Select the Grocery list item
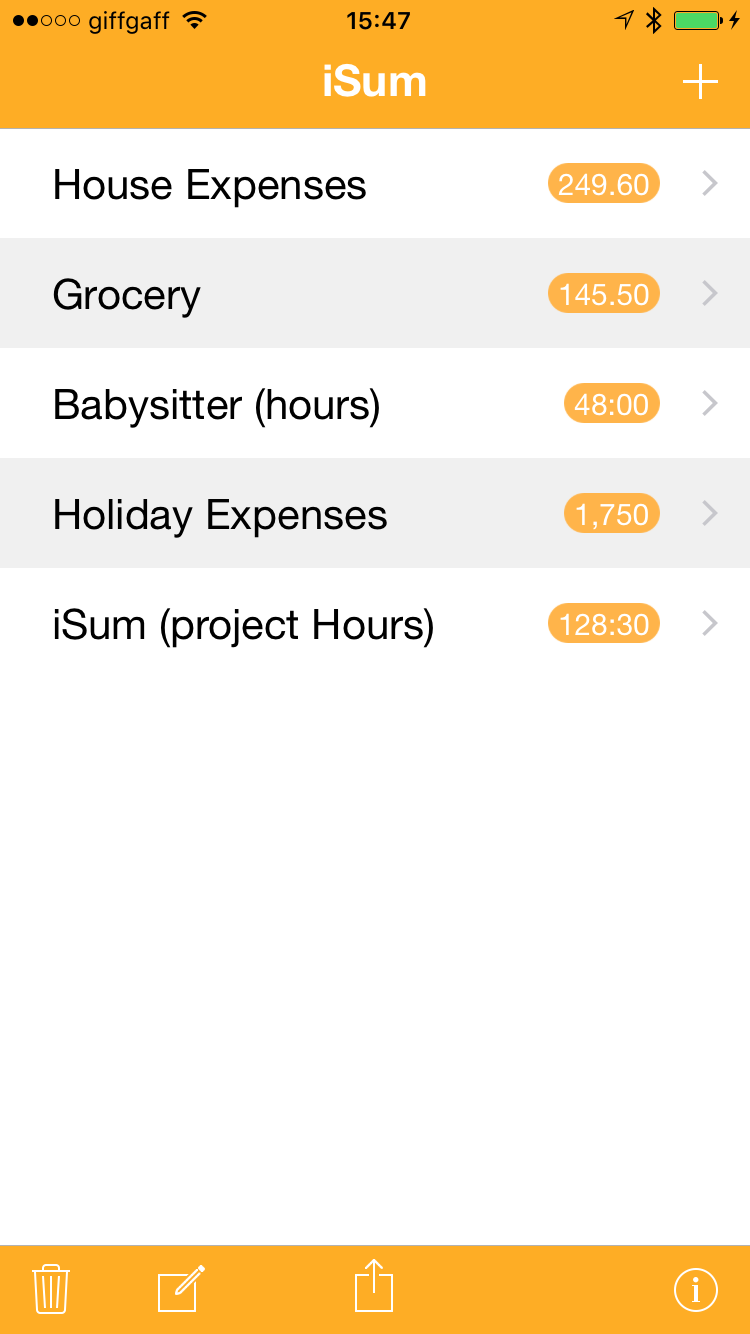 click(127, 295)
